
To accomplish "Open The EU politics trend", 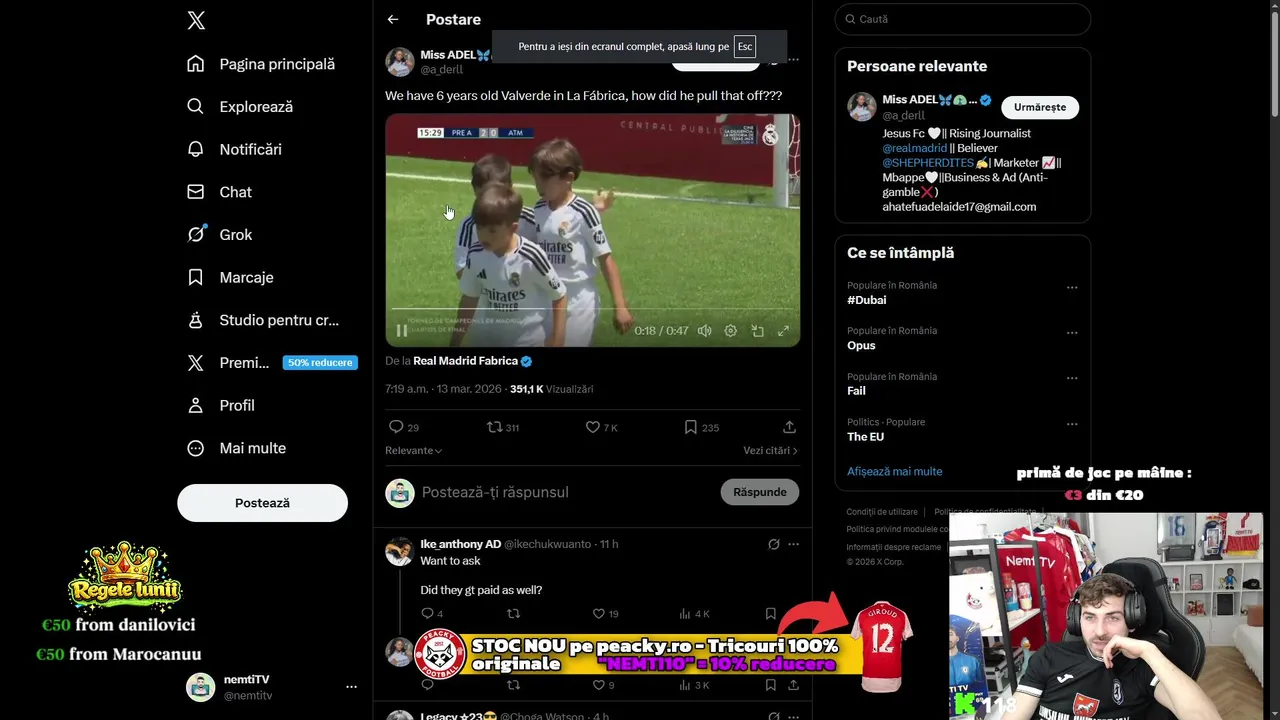I will pyautogui.click(x=865, y=437).
